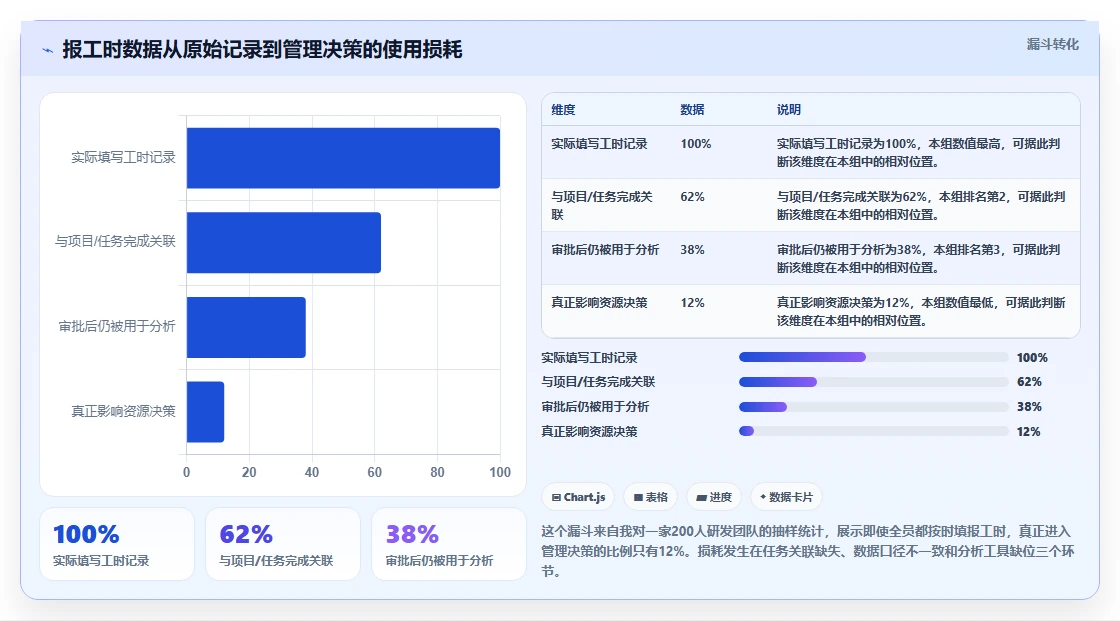Click description mentioning 本组排名第3

919,258
